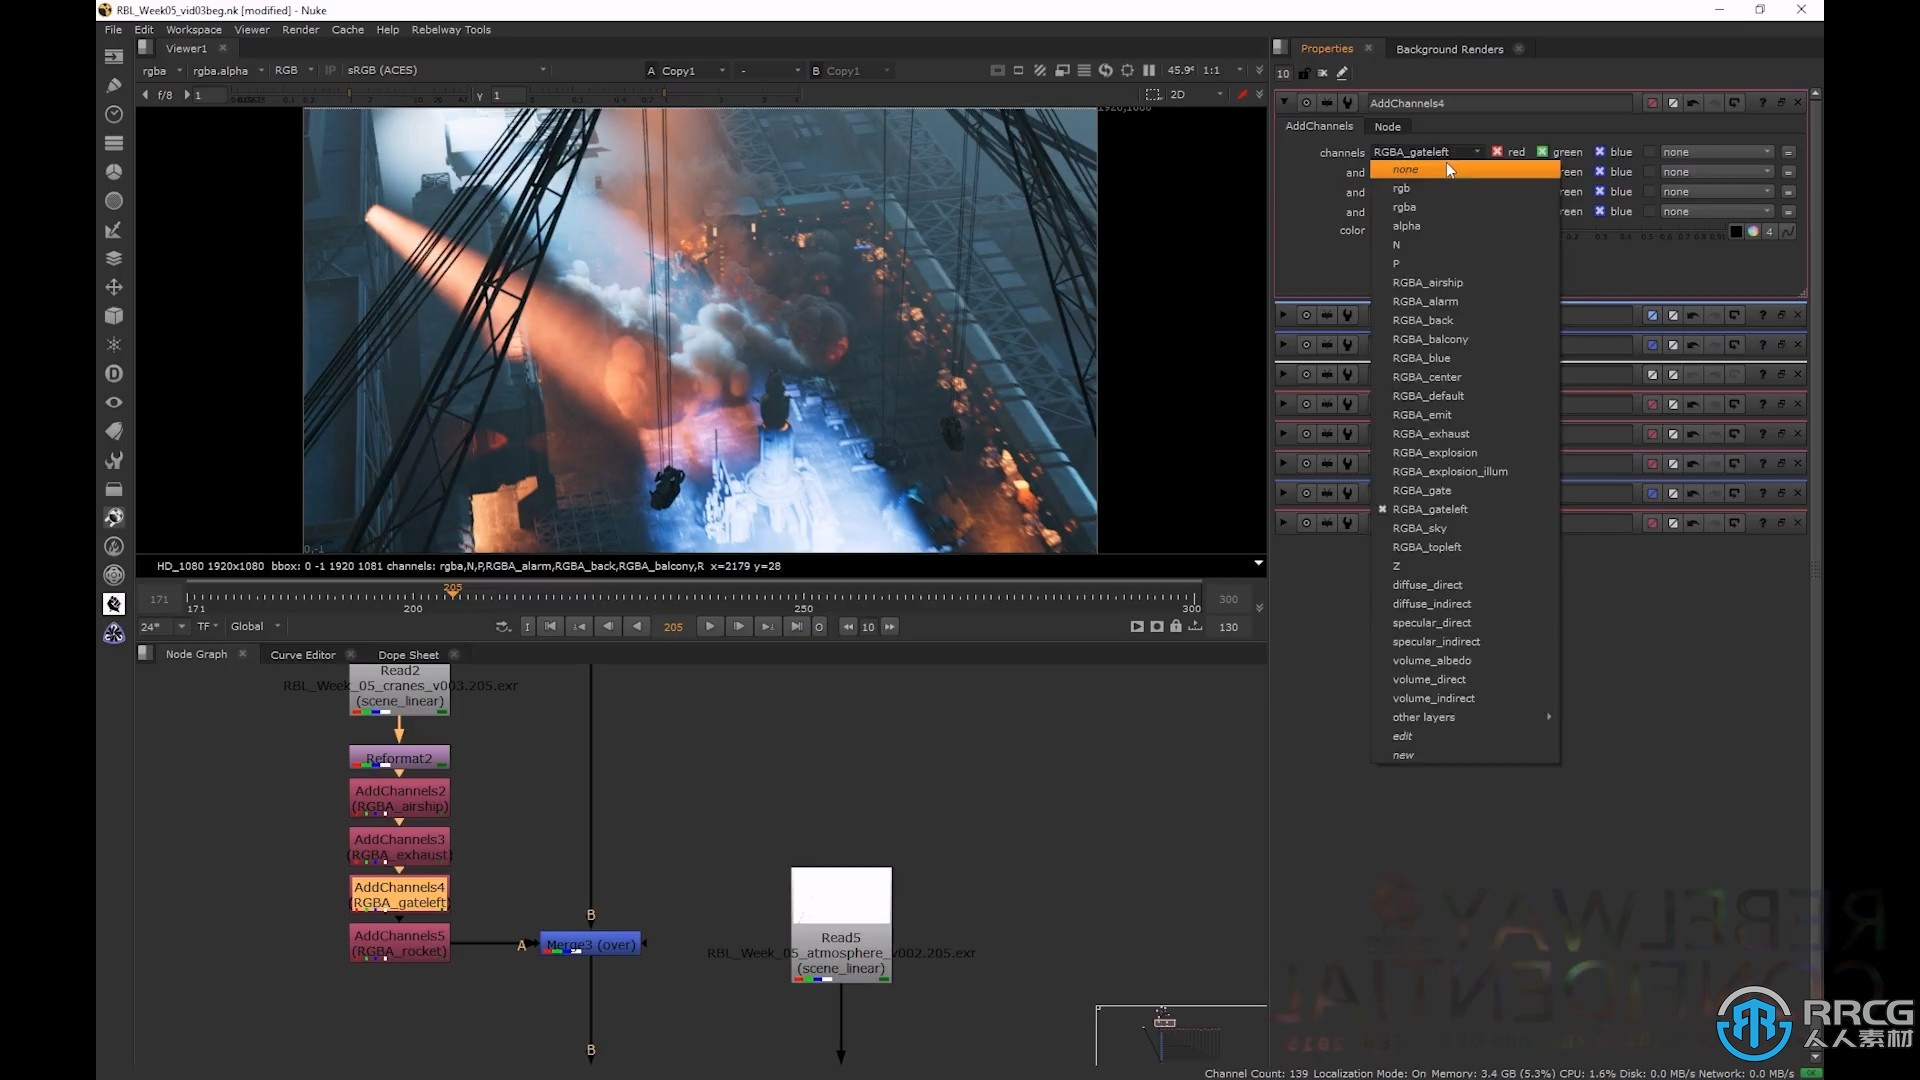This screenshot has width=1920, height=1080.
Task: Open the Node tab in AddChannels4 properties
Action: tap(1387, 127)
